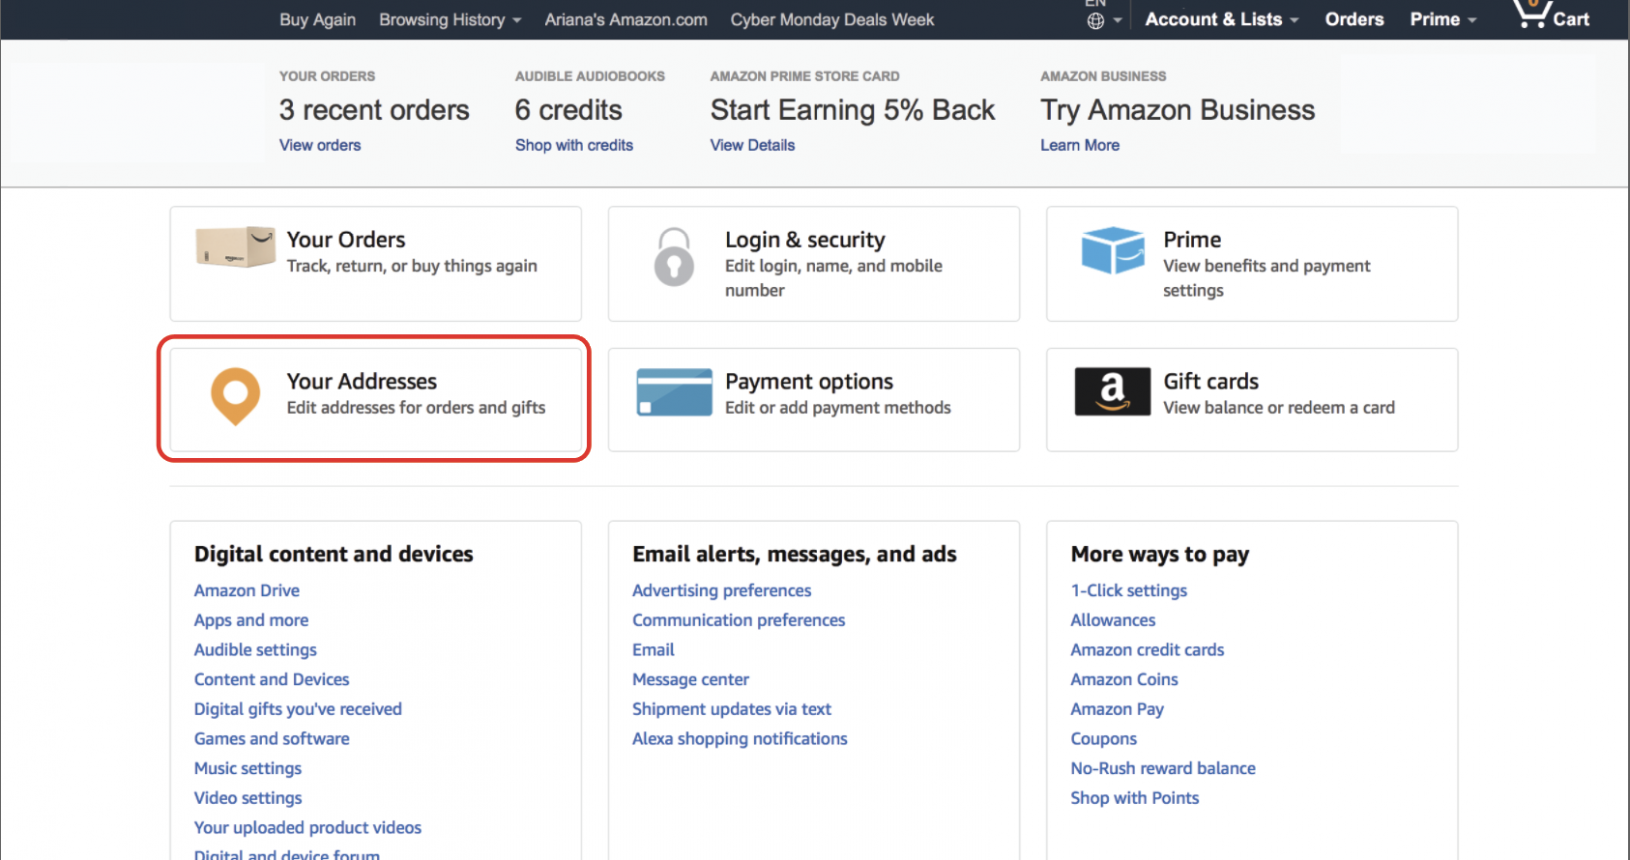The width and height of the screenshot is (1630, 860).
Task: Click 'Try Amazon Business' heading
Action: tap(1178, 110)
